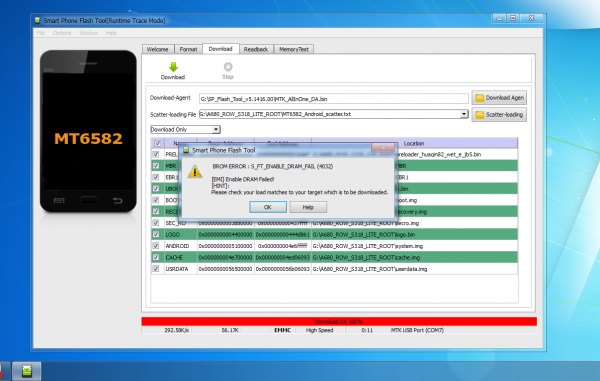This screenshot has height=381, width=600.
Task: Click the warning triangle icon in dialog
Action: click(x=195, y=171)
